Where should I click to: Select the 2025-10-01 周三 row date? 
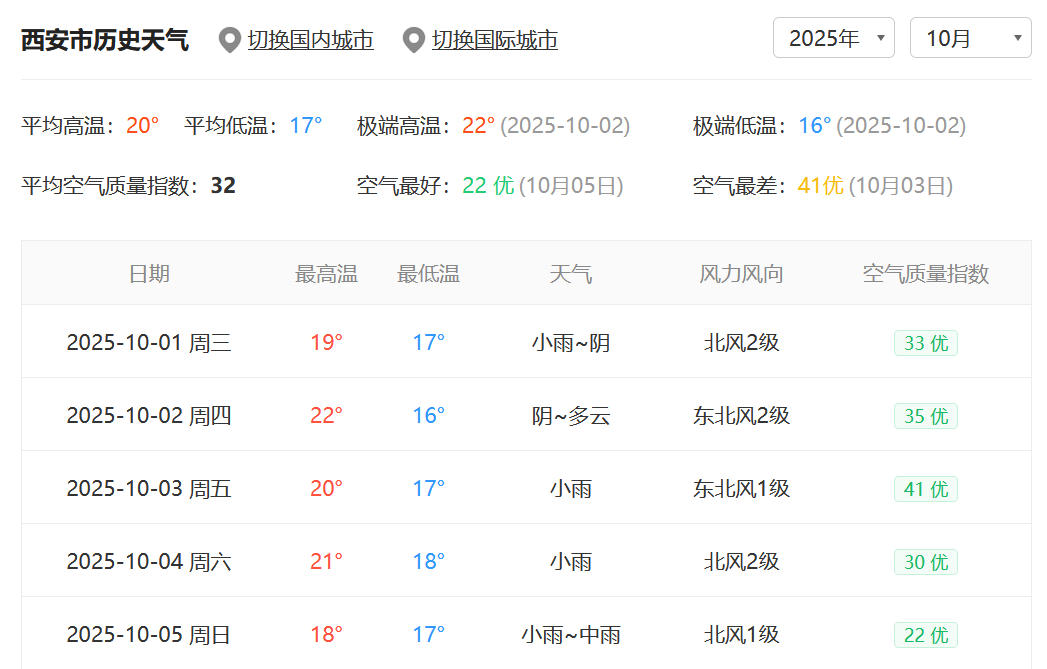click(x=149, y=343)
